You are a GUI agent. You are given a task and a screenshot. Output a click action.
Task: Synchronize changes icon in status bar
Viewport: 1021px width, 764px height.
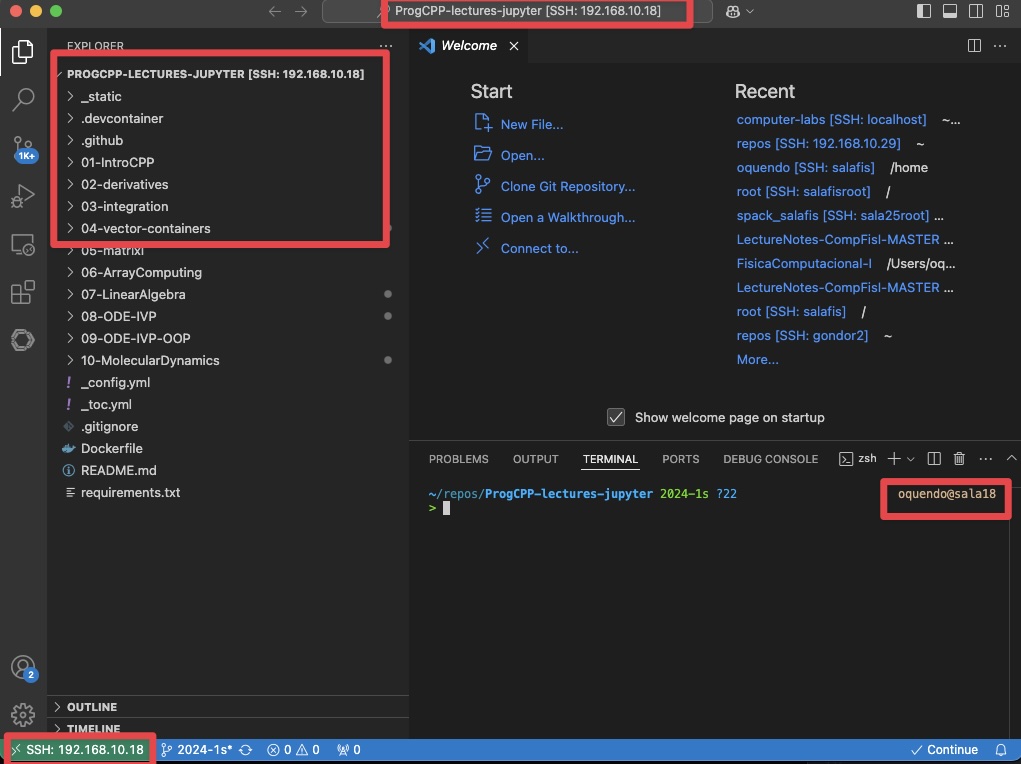[x=245, y=750]
